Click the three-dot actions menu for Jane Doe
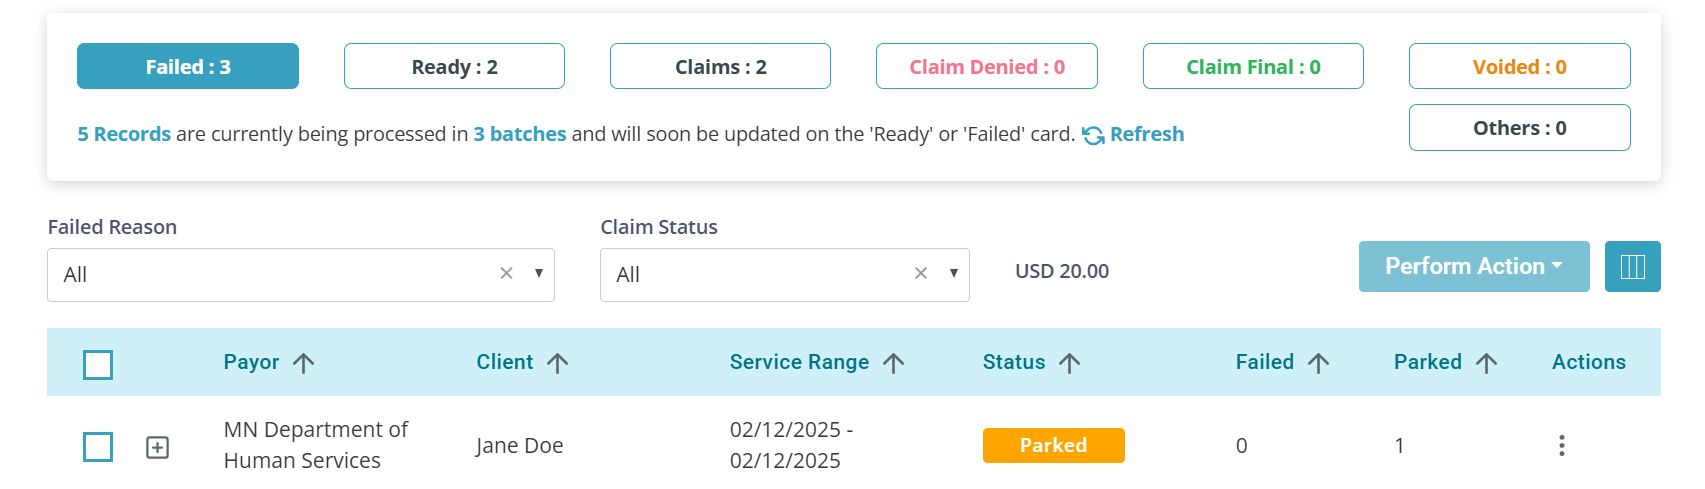Viewport: 1705px width, 489px height. pyautogui.click(x=1561, y=445)
